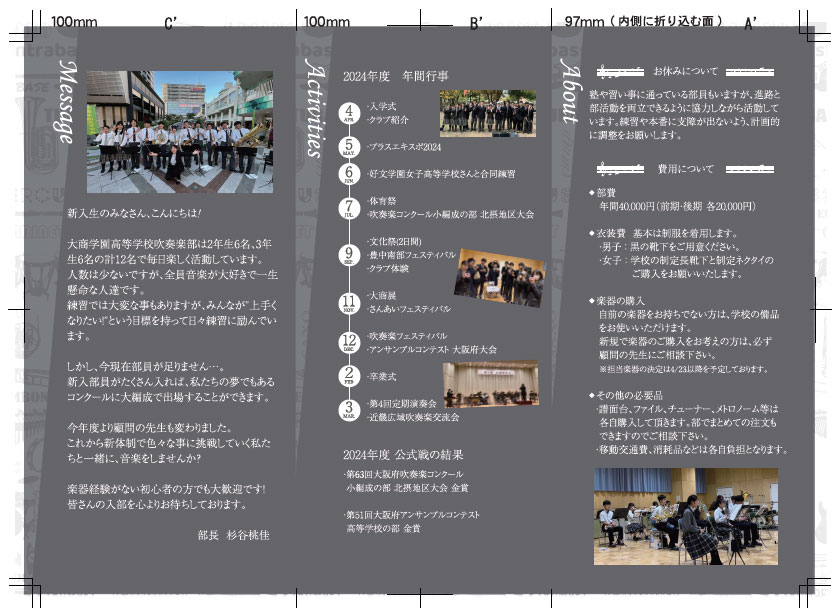Click the May (5) month circle marker

click(349, 147)
